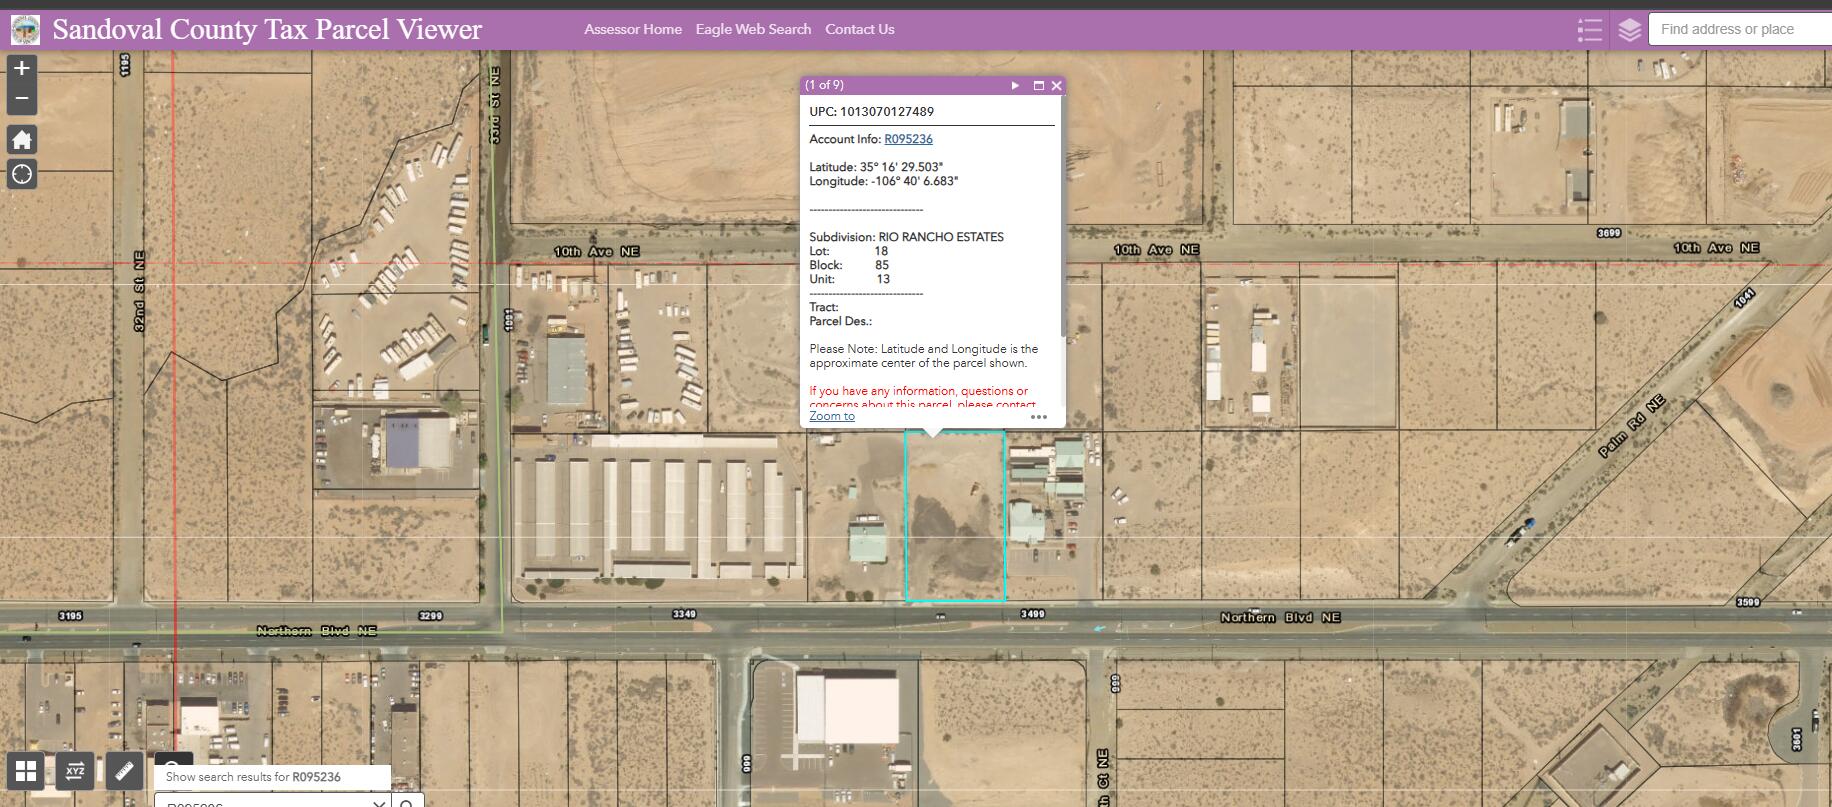Click the UPC number 1013070127489 text
This screenshot has height=807, width=1832.
[x=887, y=111]
